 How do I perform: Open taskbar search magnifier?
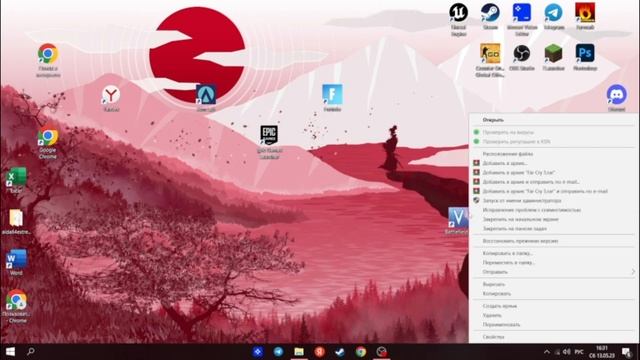tap(31, 351)
